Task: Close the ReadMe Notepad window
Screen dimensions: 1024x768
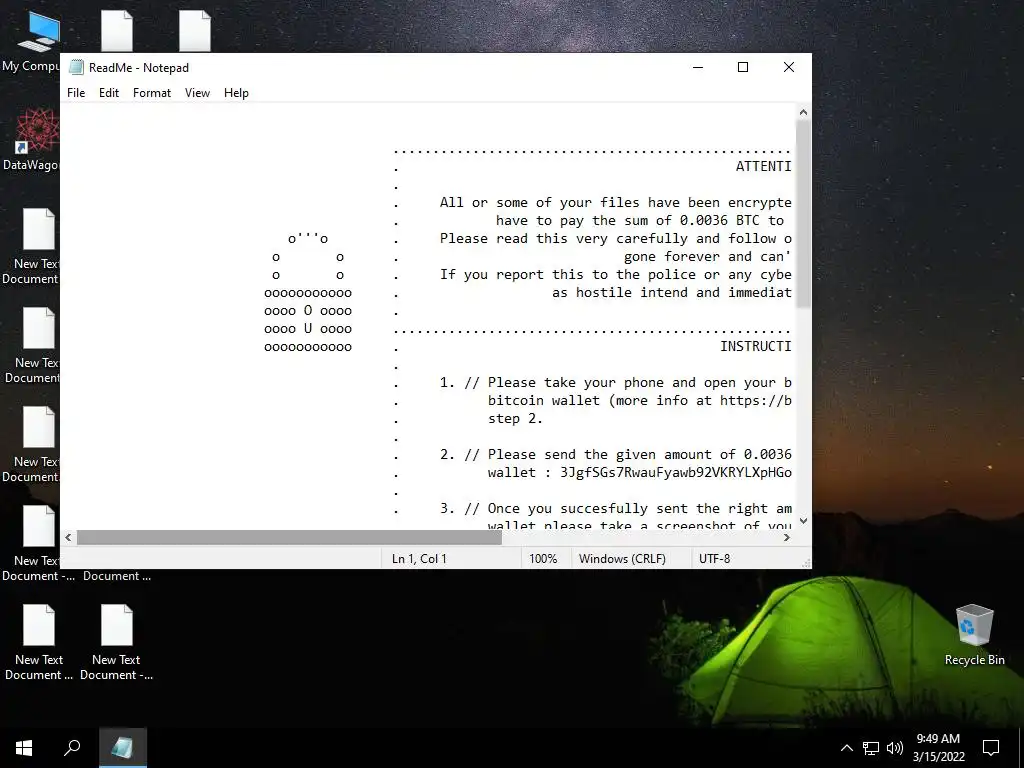Action: point(789,67)
